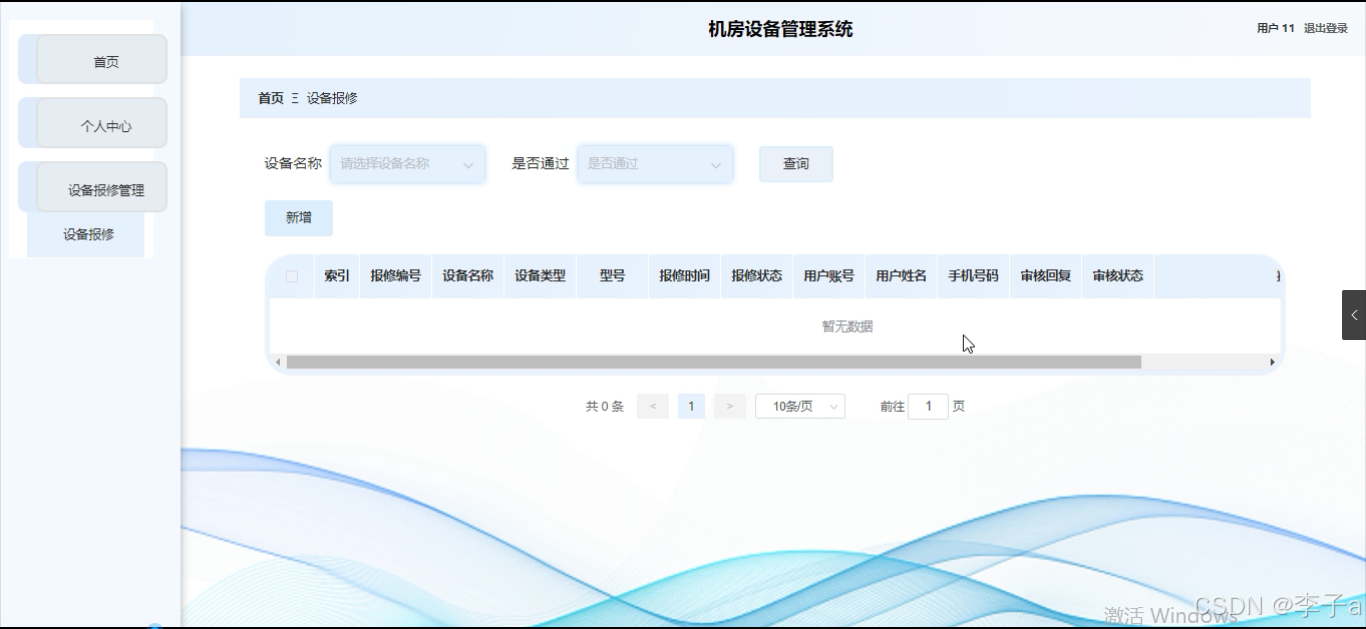
Task: Click the 索引 column header
Action: (337, 276)
